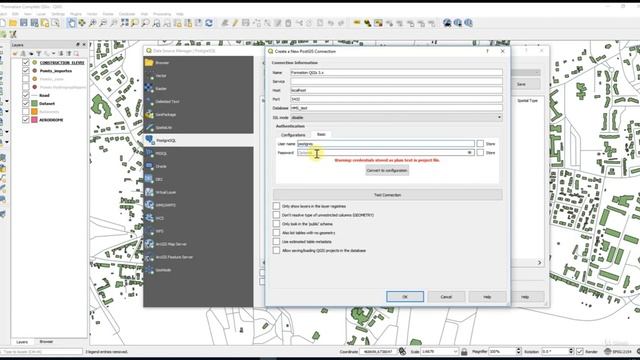Screen dimensions: 640x360
Task: Select the SpatiaLite source type
Action: 198,128
